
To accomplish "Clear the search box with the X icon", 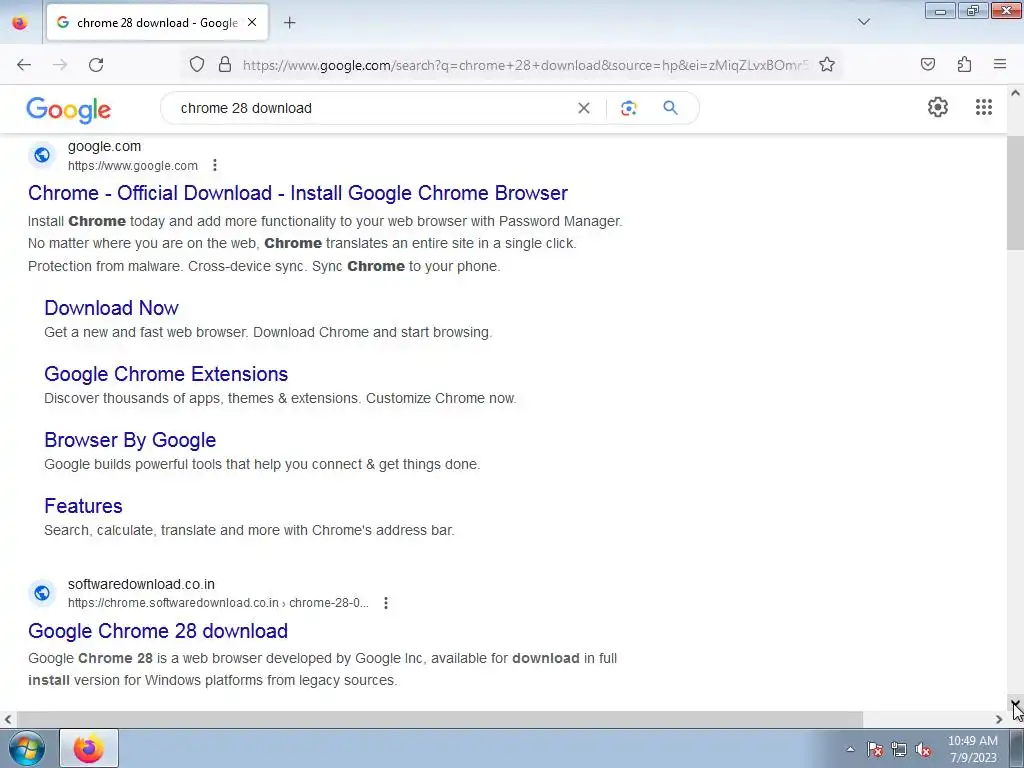I will [x=584, y=108].
